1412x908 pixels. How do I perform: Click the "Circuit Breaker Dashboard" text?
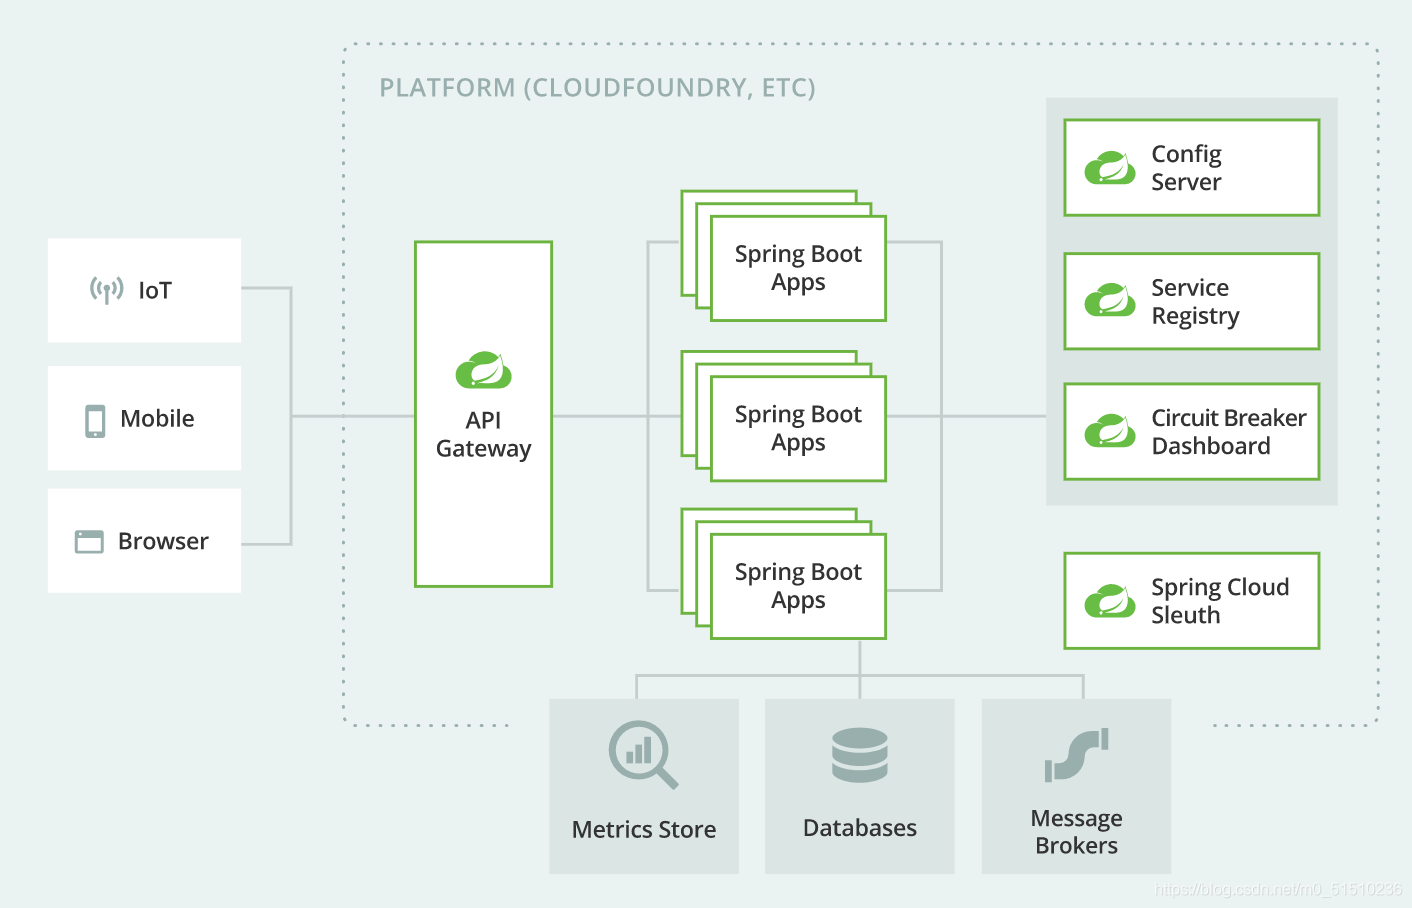point(1229,432)
